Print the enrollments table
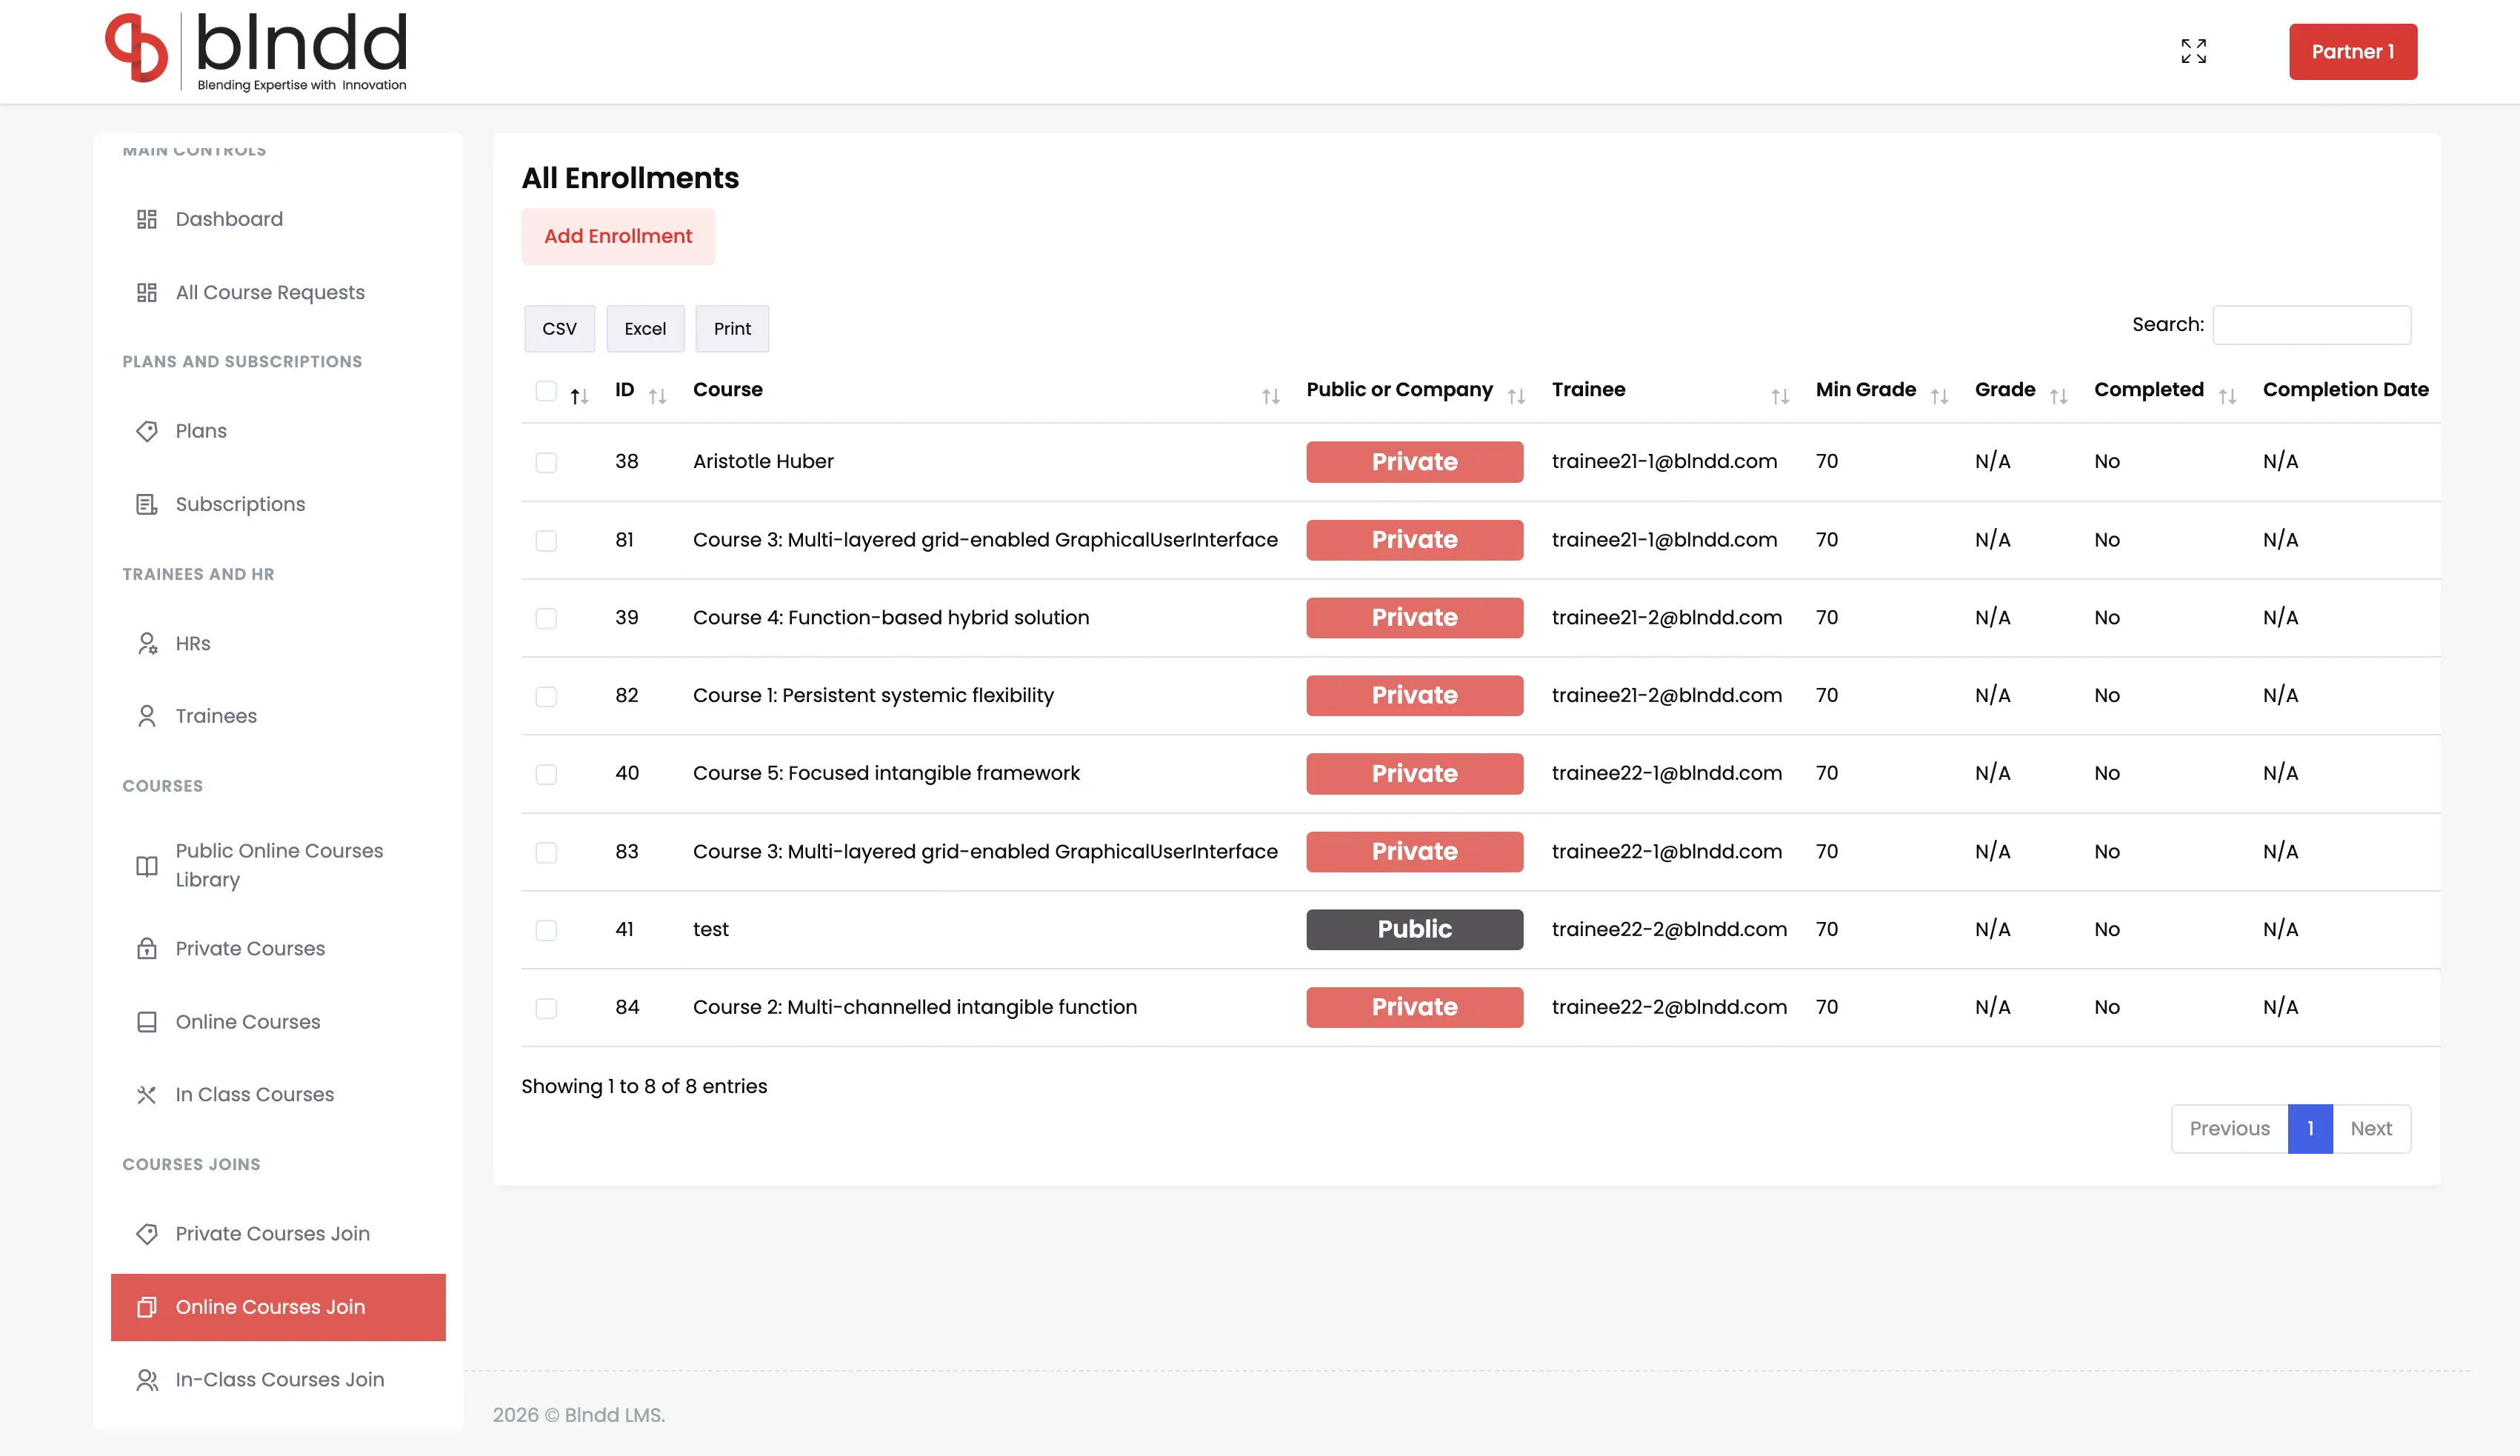The height and width of the screenshot is (1456, 2520). click(x=732, y=329)
